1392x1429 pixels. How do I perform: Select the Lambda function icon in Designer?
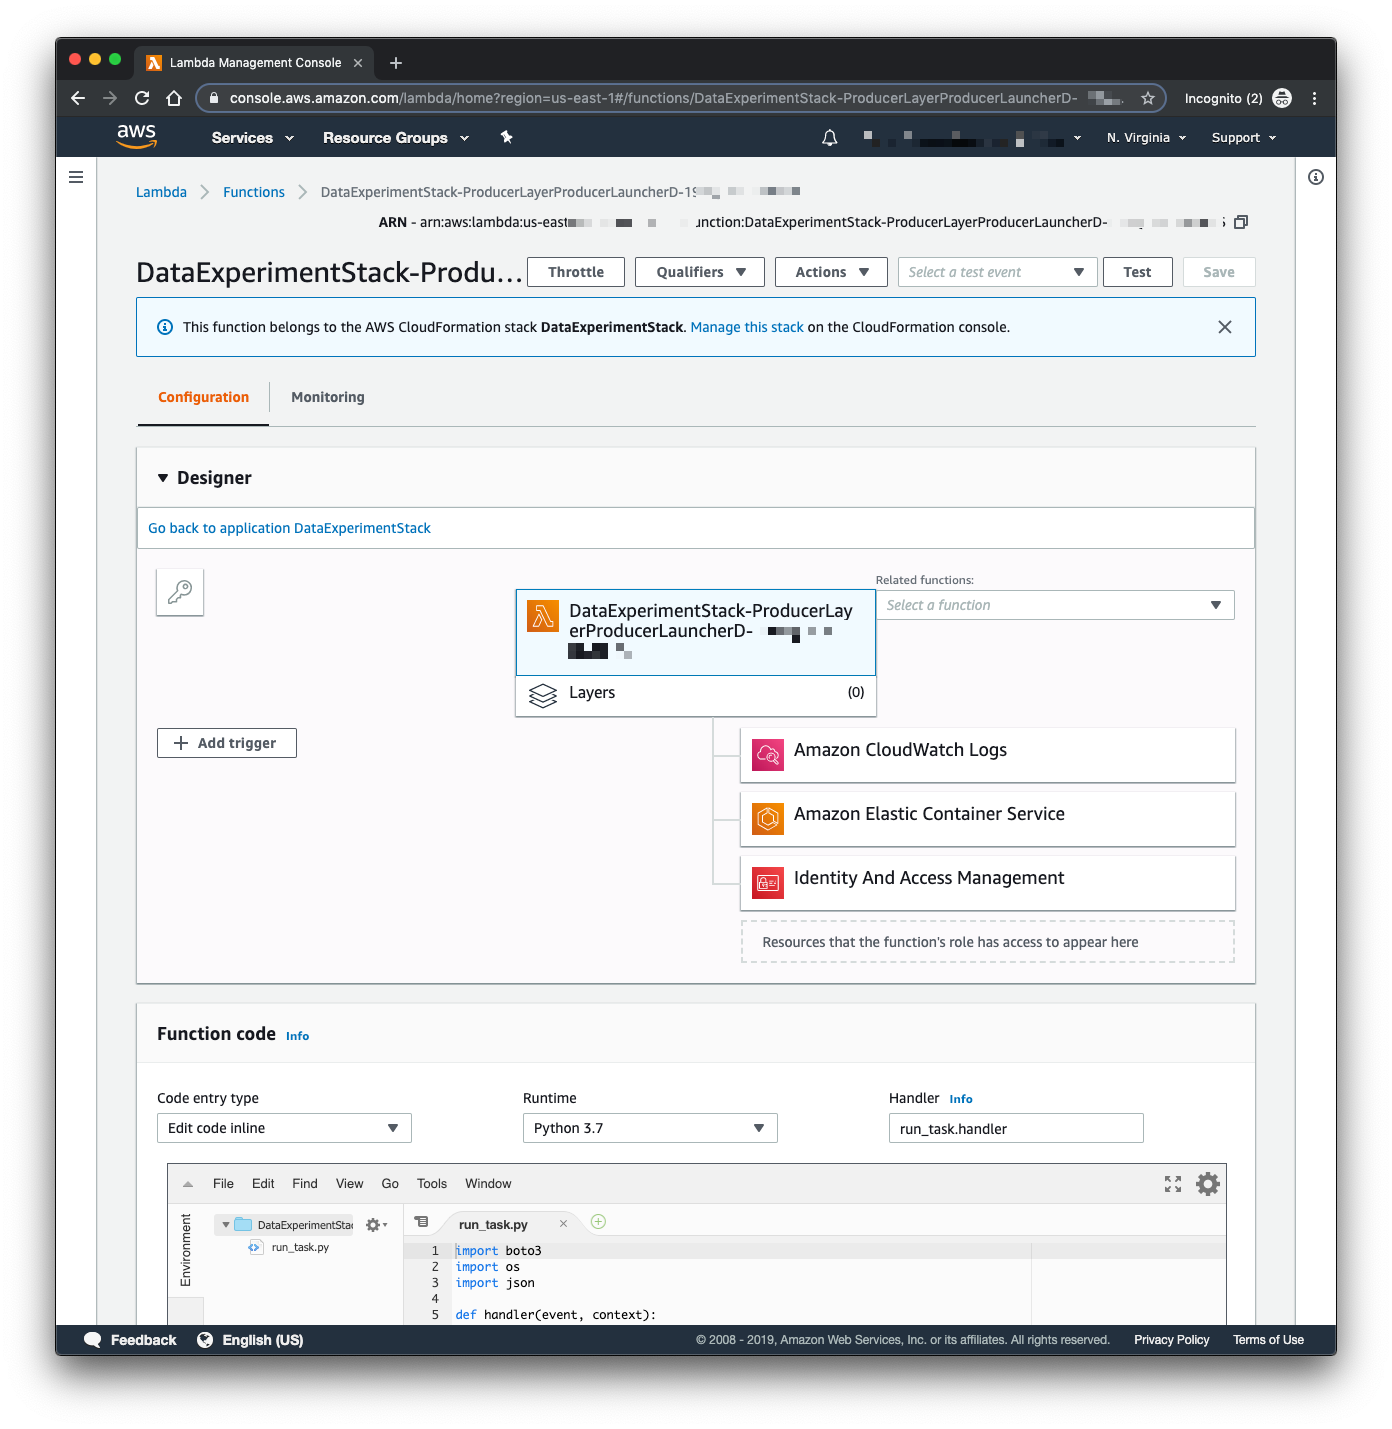click(543, 616)
